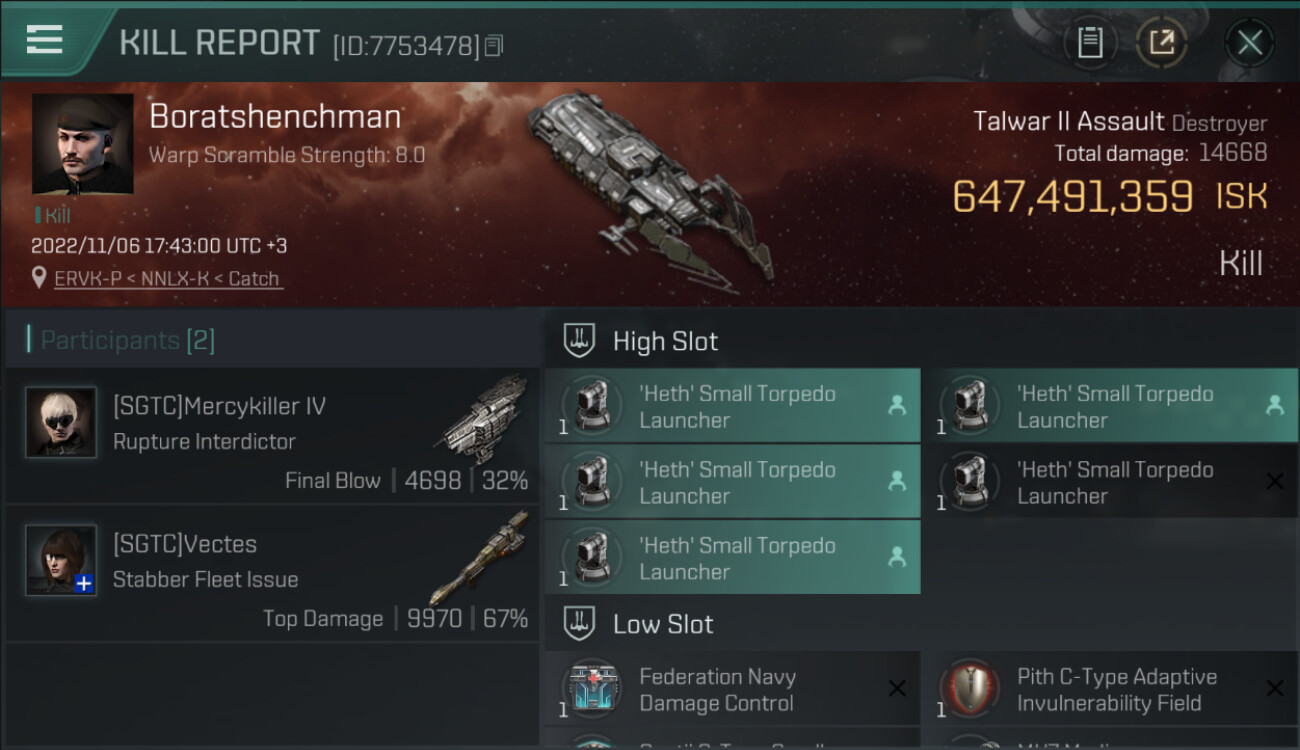Share the kill report externally

1161,42
